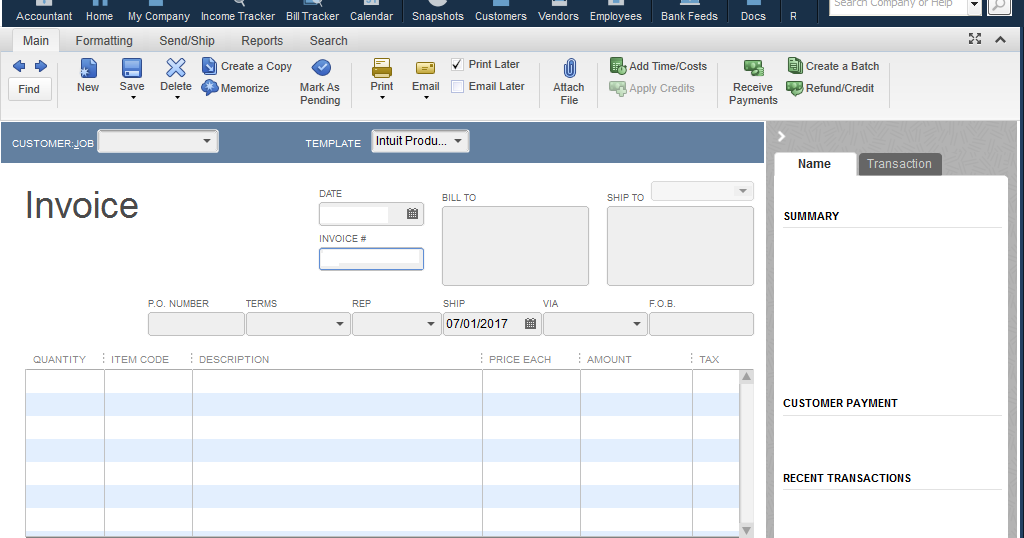The width and height of the screenshot is (1024, 538).
Task: Click the Memorize icon
Action: click(209, 87)
